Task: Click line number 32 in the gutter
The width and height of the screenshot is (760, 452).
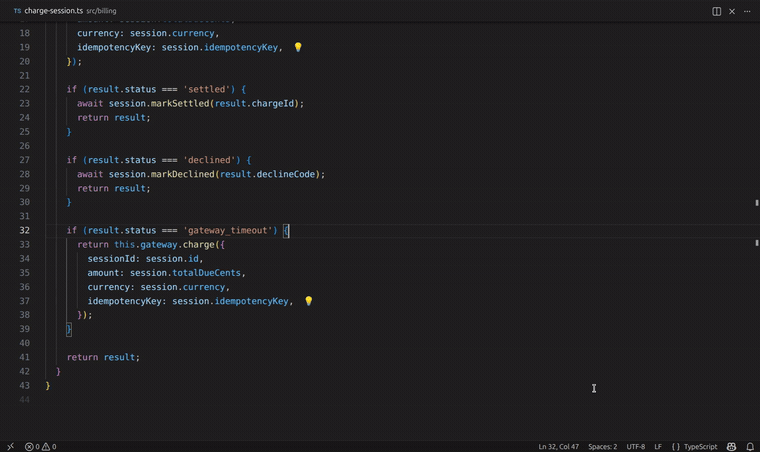Action: click(24, 230)
